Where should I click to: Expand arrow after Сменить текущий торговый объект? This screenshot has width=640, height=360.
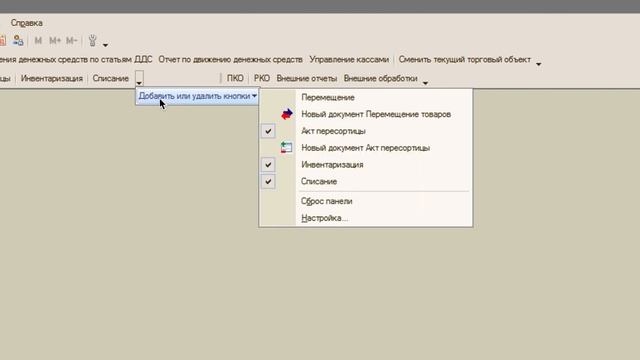[538, 64]
